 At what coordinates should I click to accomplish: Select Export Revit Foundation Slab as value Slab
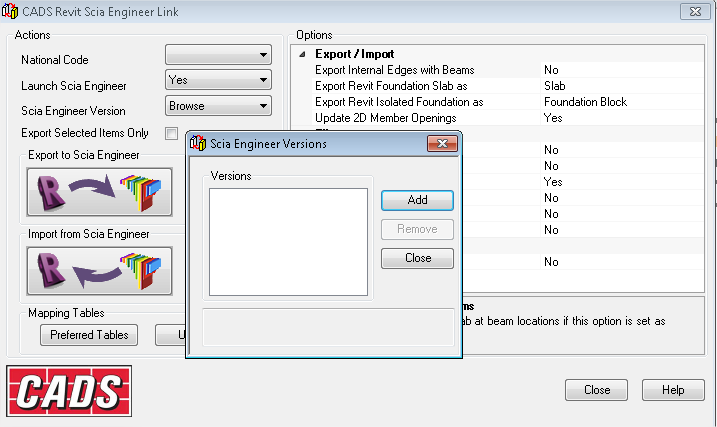(555, 86)
